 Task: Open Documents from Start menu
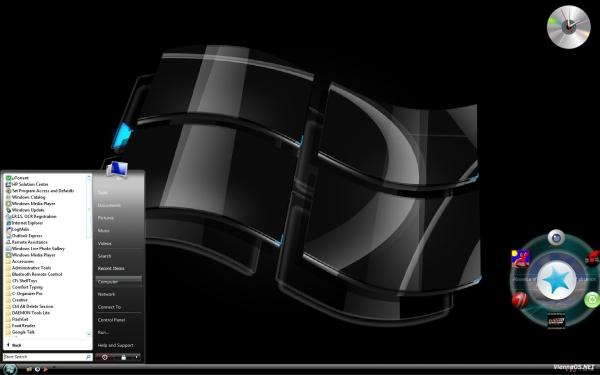click(109, 205)
